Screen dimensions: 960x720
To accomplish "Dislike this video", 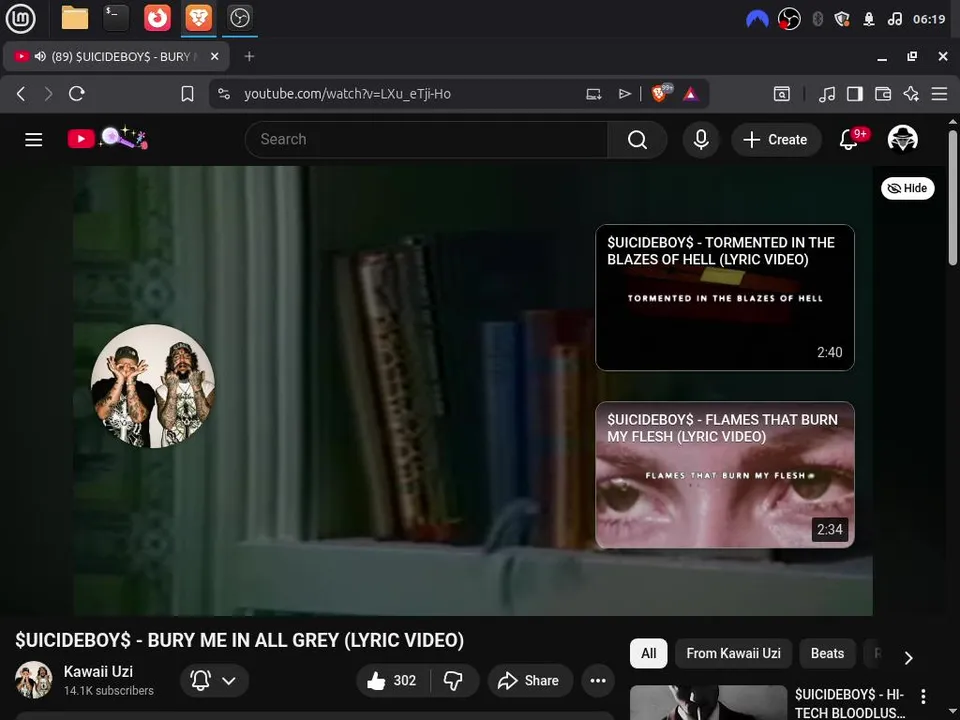I will [454, 680].
